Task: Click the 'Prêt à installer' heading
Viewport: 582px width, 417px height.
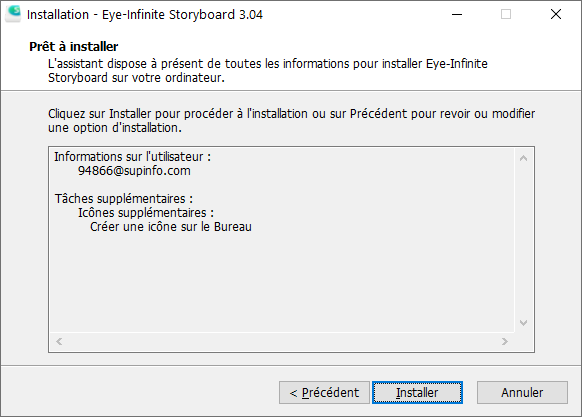Action: [x=73, y=46]
